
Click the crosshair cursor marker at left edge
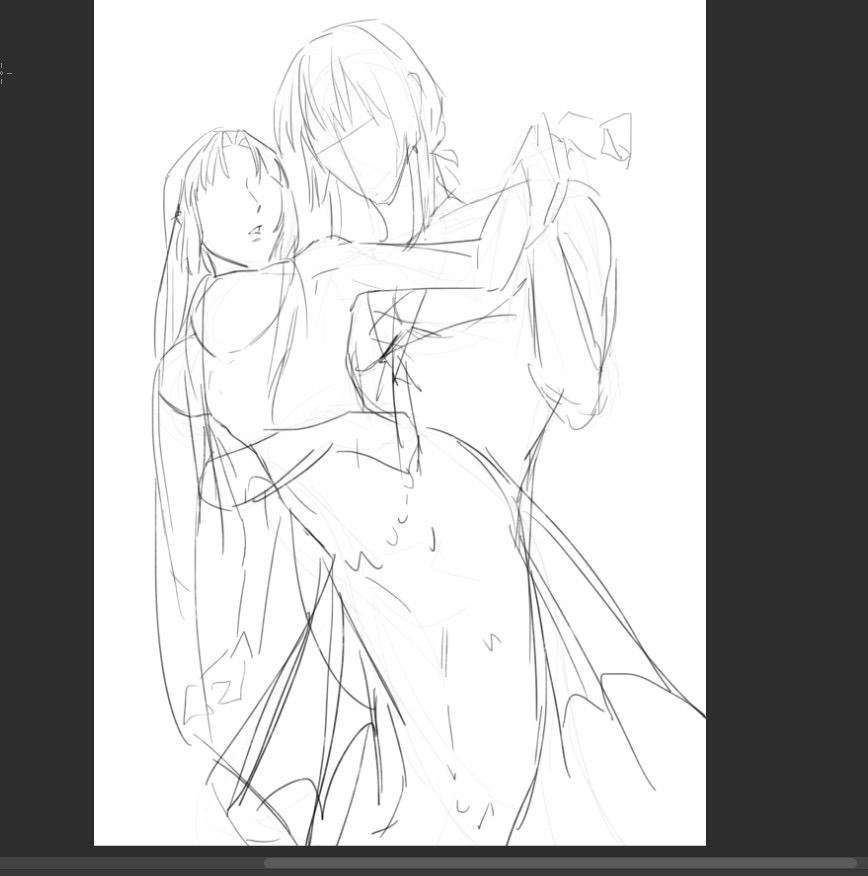[x=2, y=73]
